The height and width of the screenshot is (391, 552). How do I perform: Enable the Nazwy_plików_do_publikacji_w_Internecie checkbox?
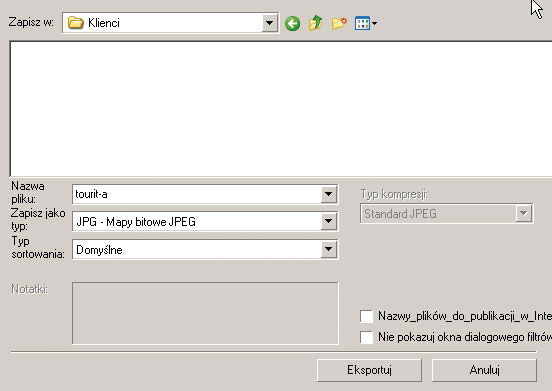(x=366, y=316)
